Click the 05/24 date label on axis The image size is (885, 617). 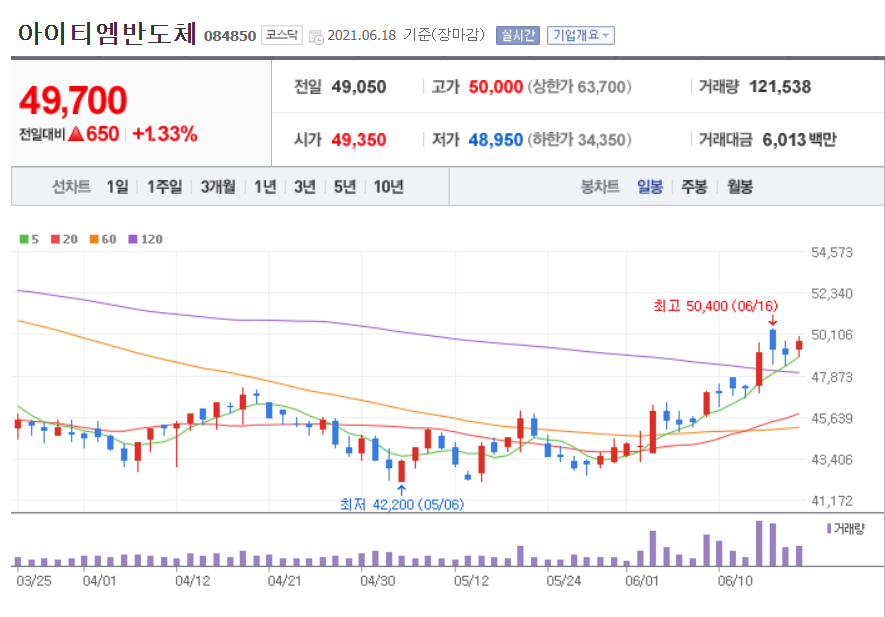pyautogui.click(x=563, y=581)
